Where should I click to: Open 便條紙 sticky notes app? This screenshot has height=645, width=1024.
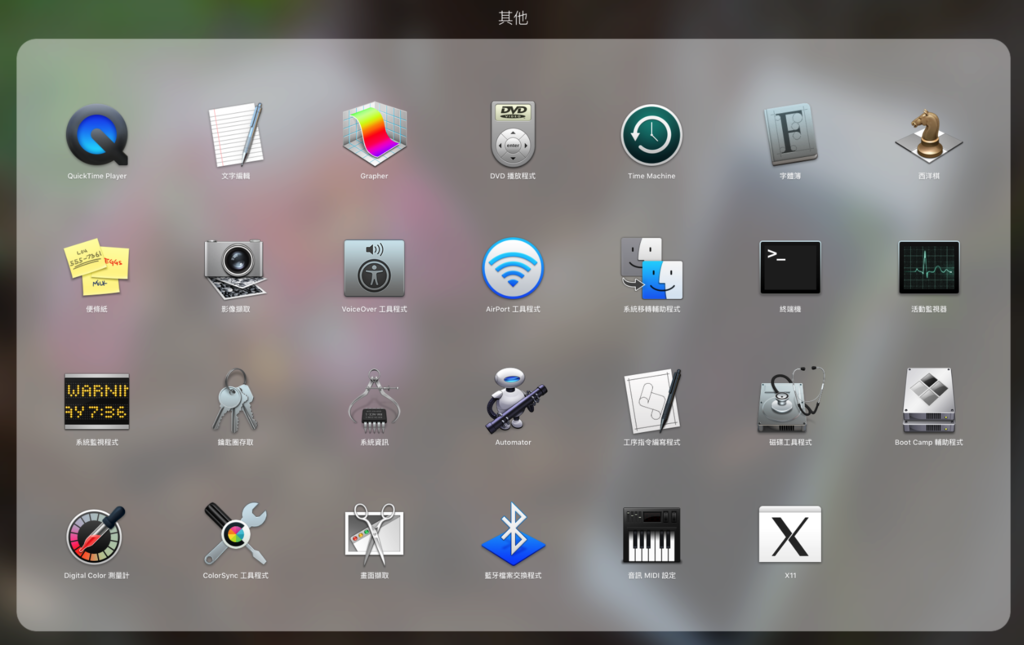[x=97, y=268]
